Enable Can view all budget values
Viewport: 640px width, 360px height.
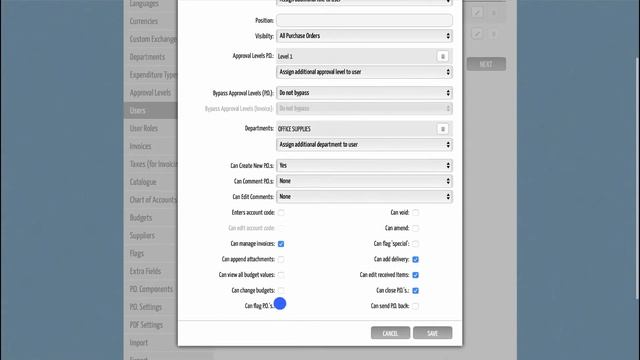pos(281,275)
